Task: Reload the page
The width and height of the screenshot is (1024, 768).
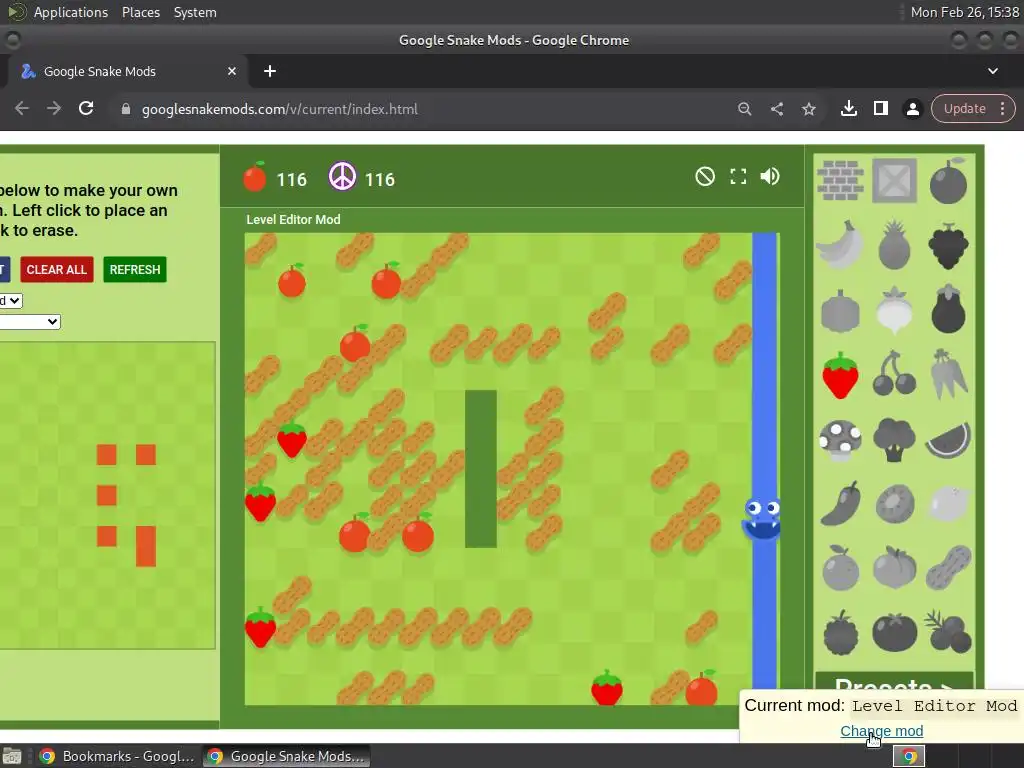Action: click(86, 108)
